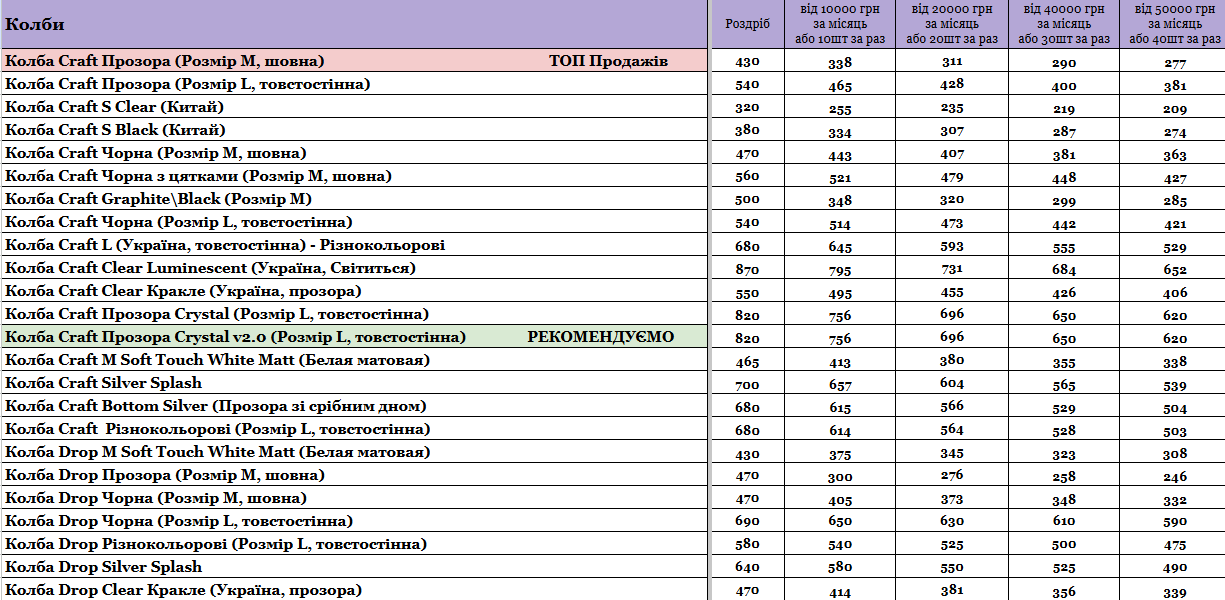This screenshot has height=600, width=1225.
Task: Select 'Колба Drop Різнокольорові' product row
Action: click(x=355, y=544)
